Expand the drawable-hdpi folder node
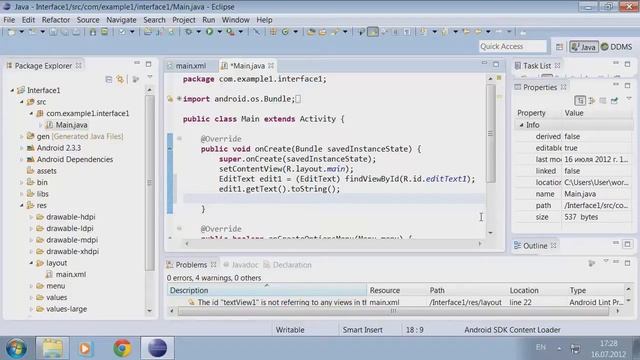The image size is (640, 360). pos(31,217)
